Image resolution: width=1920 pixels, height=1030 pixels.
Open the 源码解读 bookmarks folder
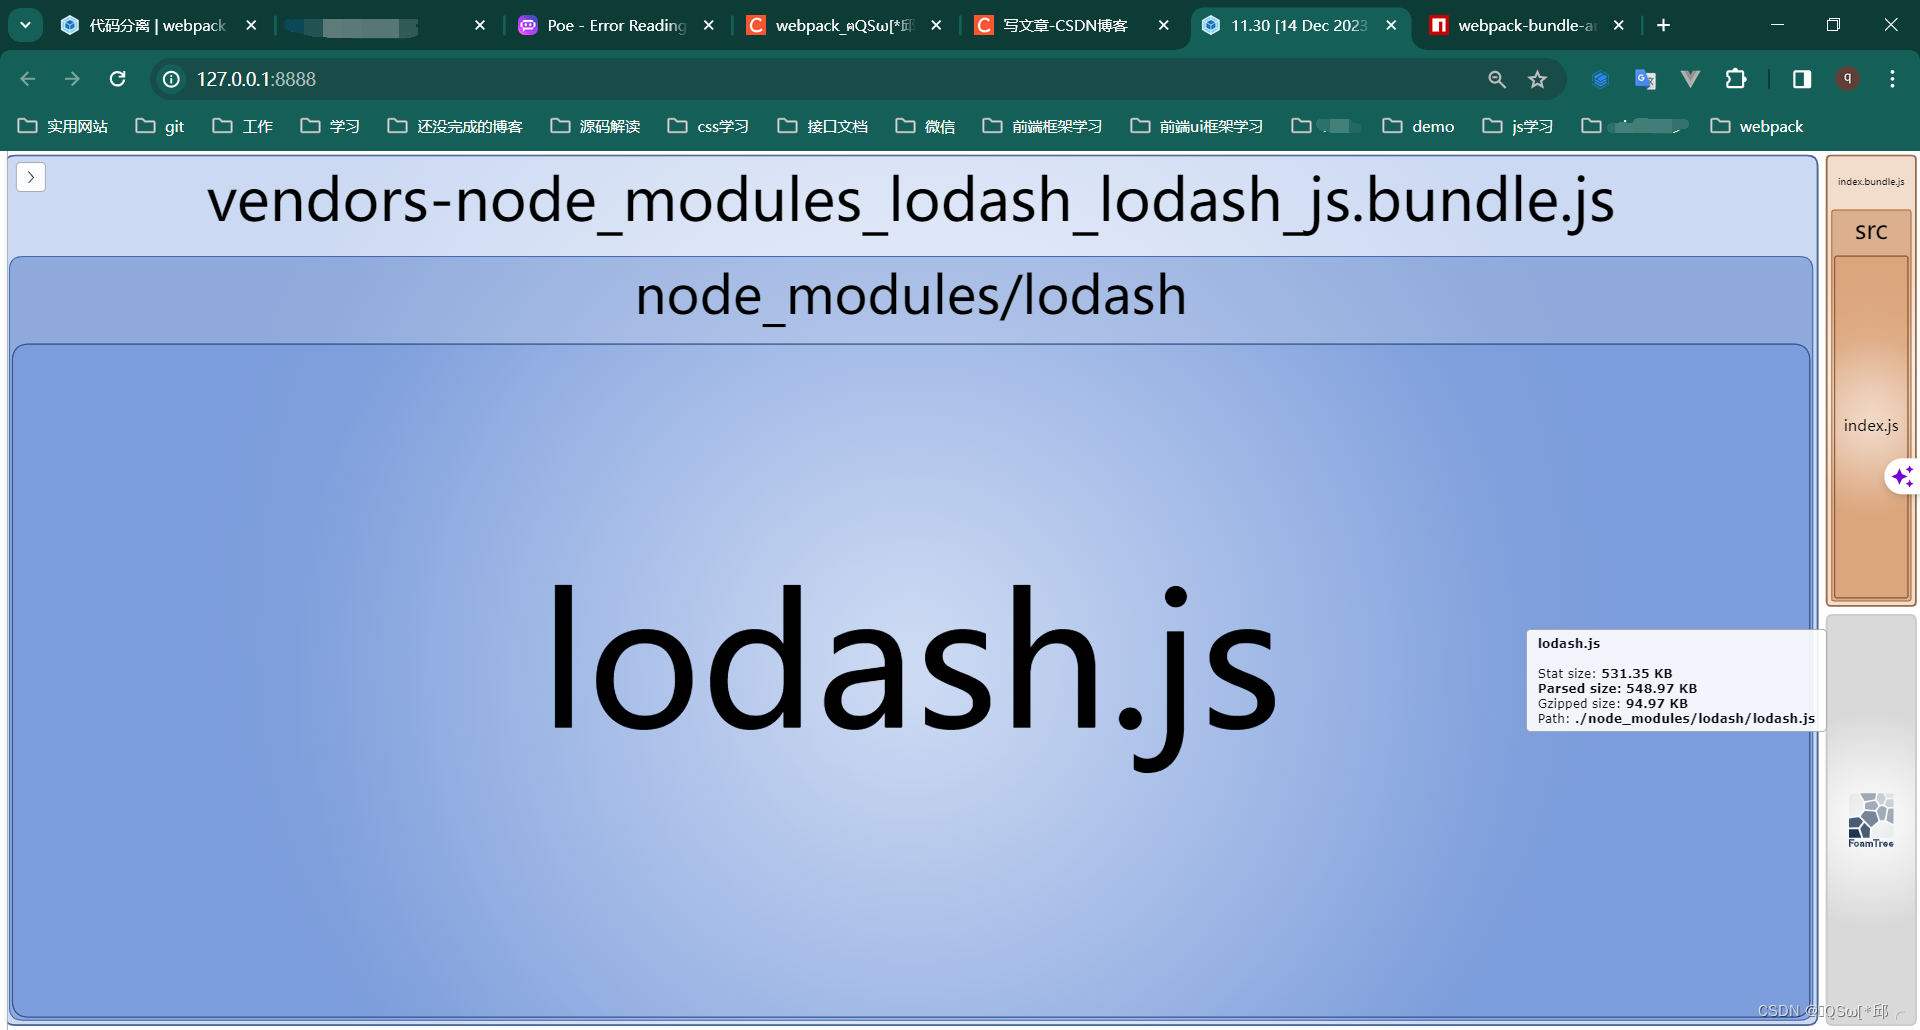[x=595, y=126]
